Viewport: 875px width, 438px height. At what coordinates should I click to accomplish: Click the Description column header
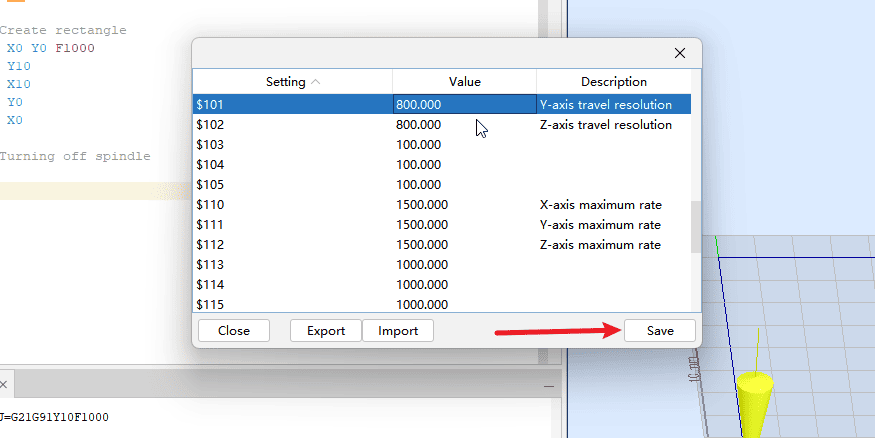click(x=613, y=81)
